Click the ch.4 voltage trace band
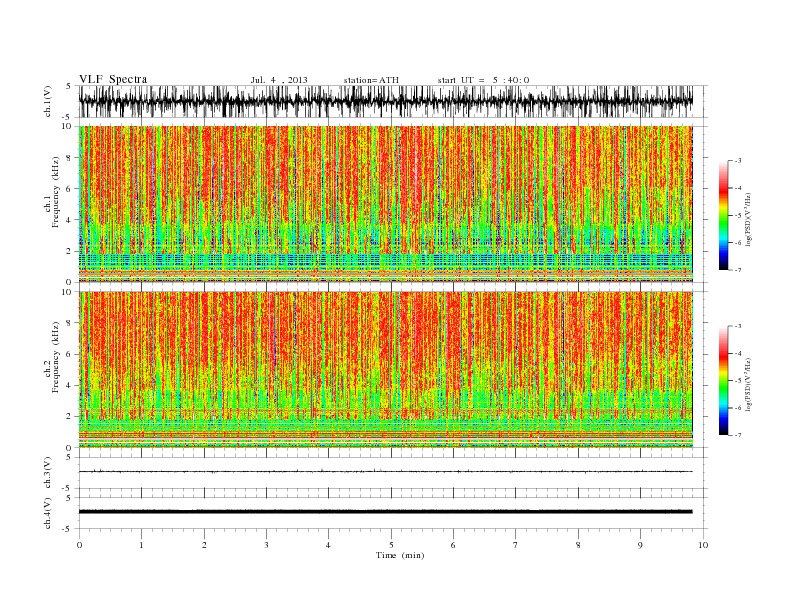This screenshot has height=612, width=792. click(x=385, y=512)
